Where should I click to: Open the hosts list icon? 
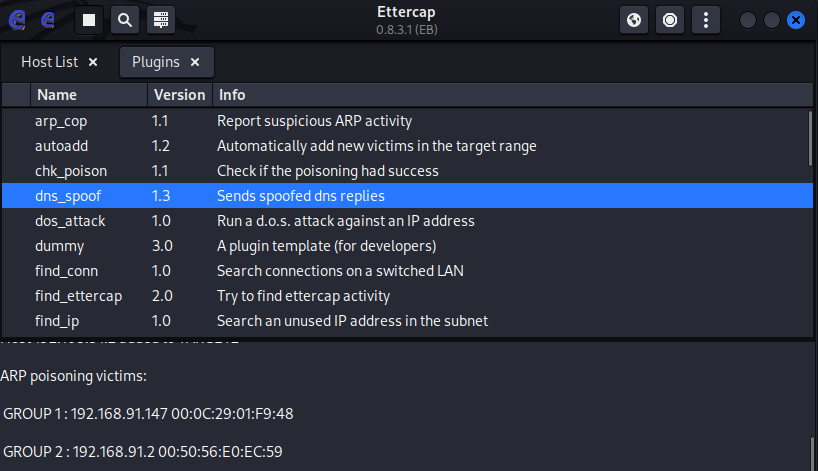click(x=160, y=19)
